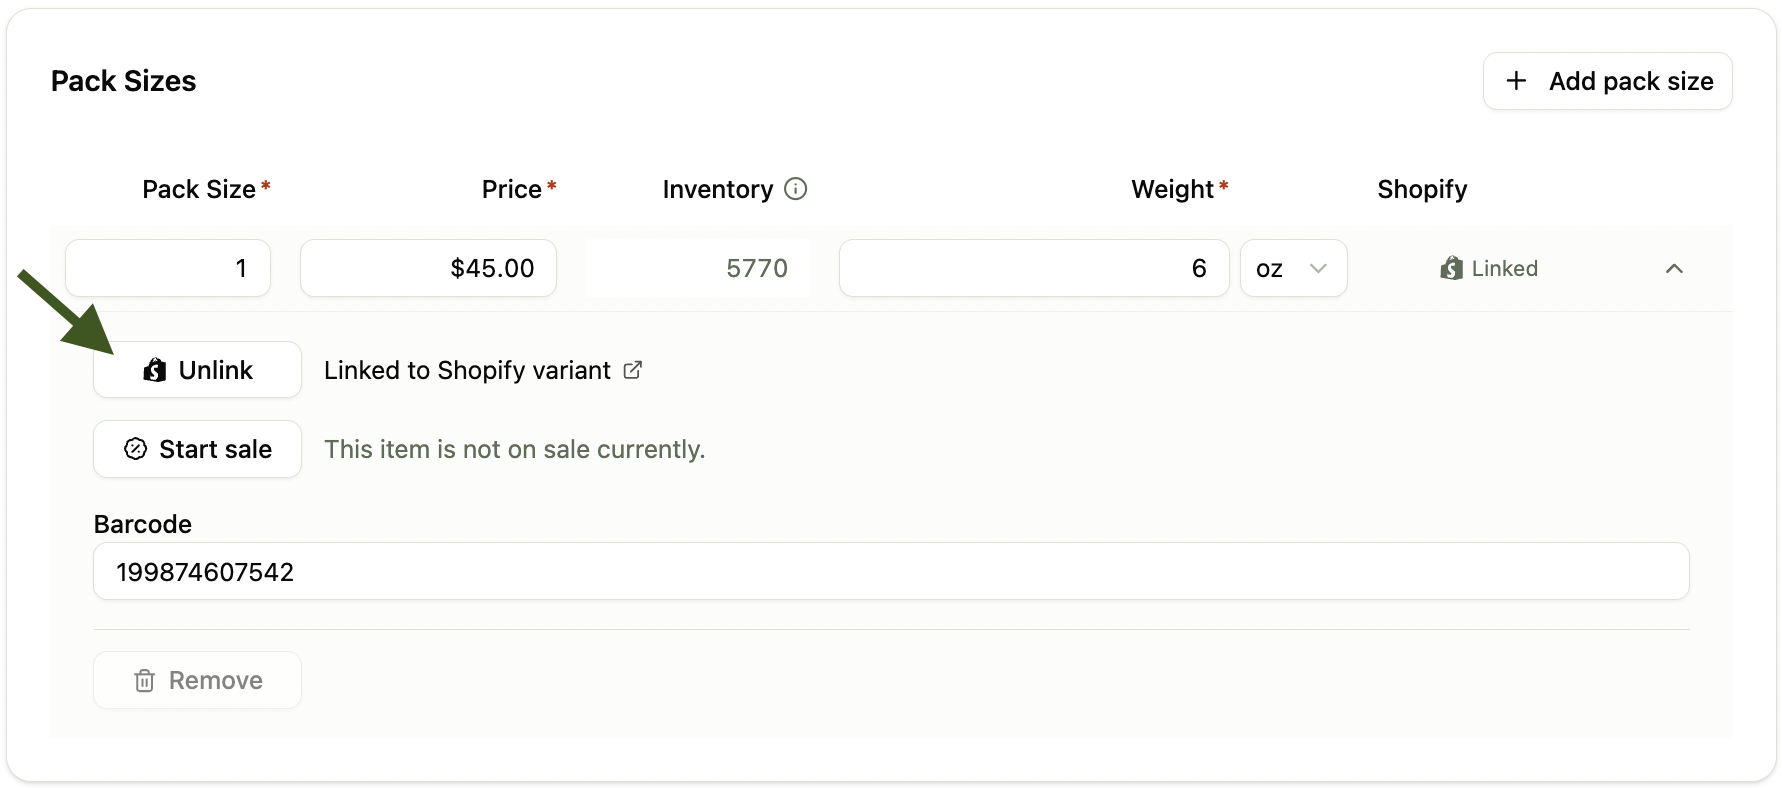Screen dimensions: 1782x788
Task: Click the sale tag icon in Start sale
Action: pyautogui.click(x=136, y=449)
